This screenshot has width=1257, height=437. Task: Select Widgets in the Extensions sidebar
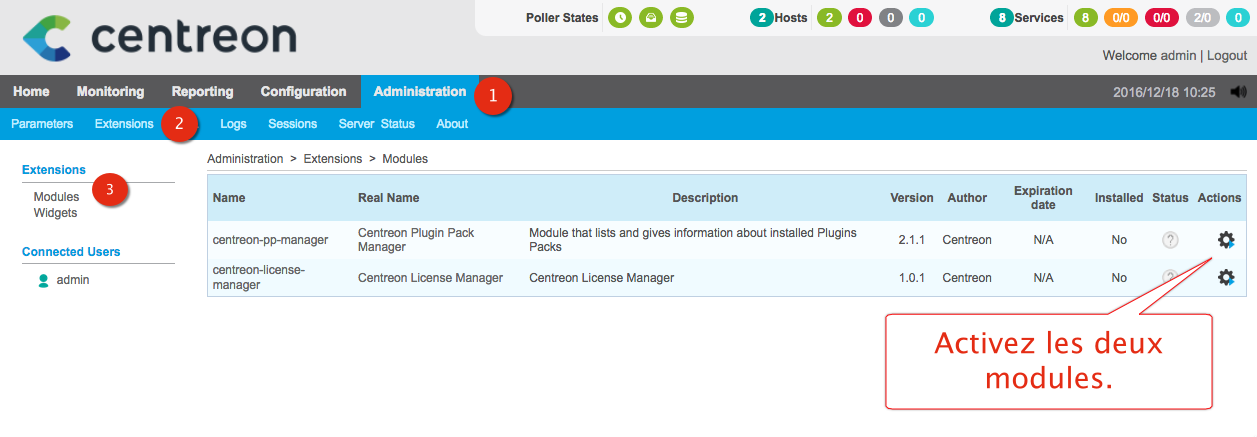[55, 213]
